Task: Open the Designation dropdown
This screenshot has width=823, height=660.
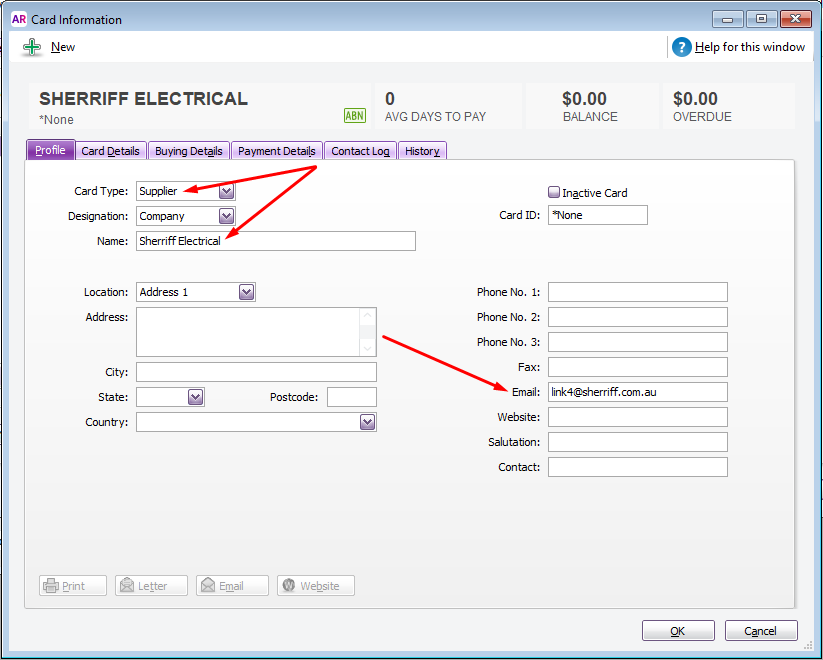Action: [x=226, y=216]
